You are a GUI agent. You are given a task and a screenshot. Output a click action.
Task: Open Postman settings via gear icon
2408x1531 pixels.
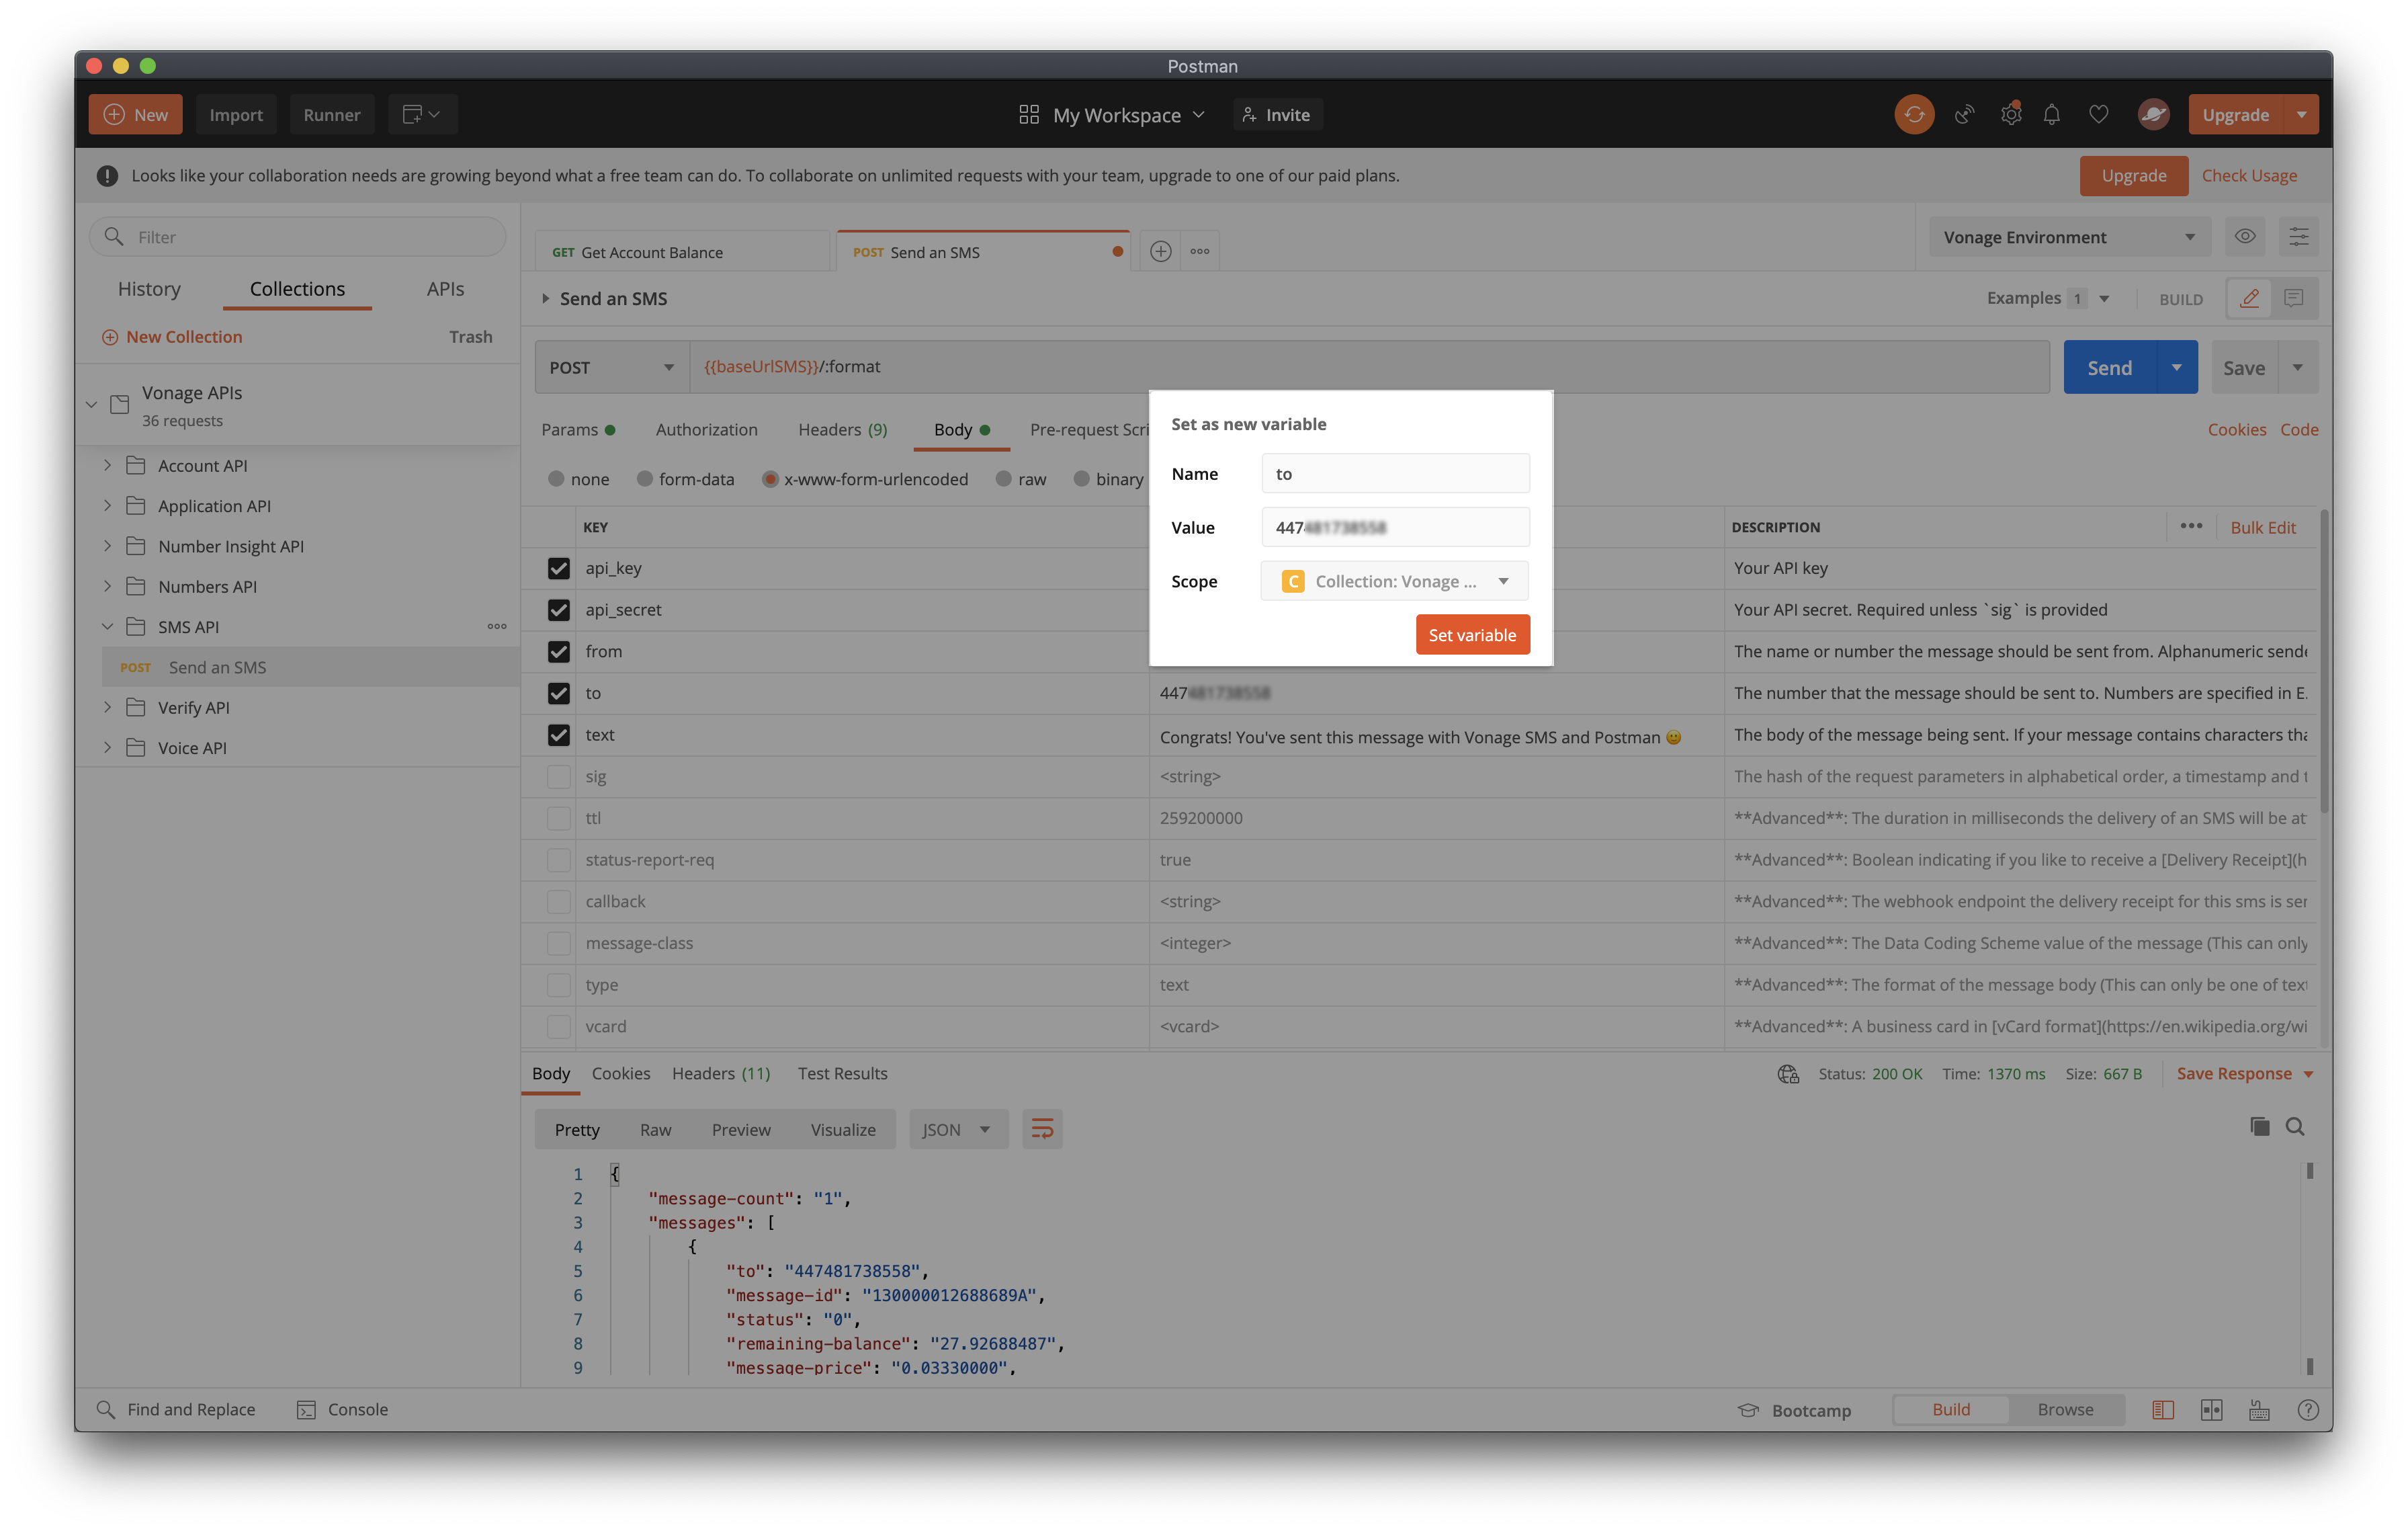2011,114
